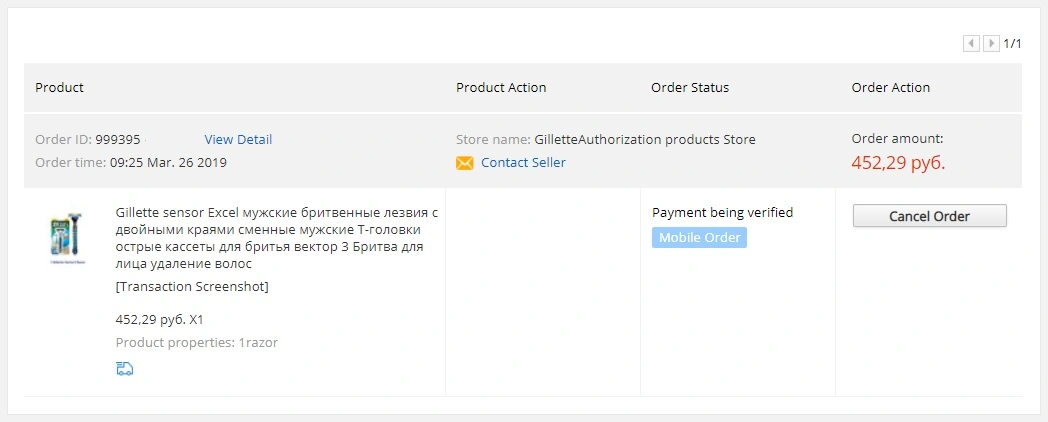Click the Order Action column header
The height and width of the screenshot is (422, 1048).
click(891, 88)
